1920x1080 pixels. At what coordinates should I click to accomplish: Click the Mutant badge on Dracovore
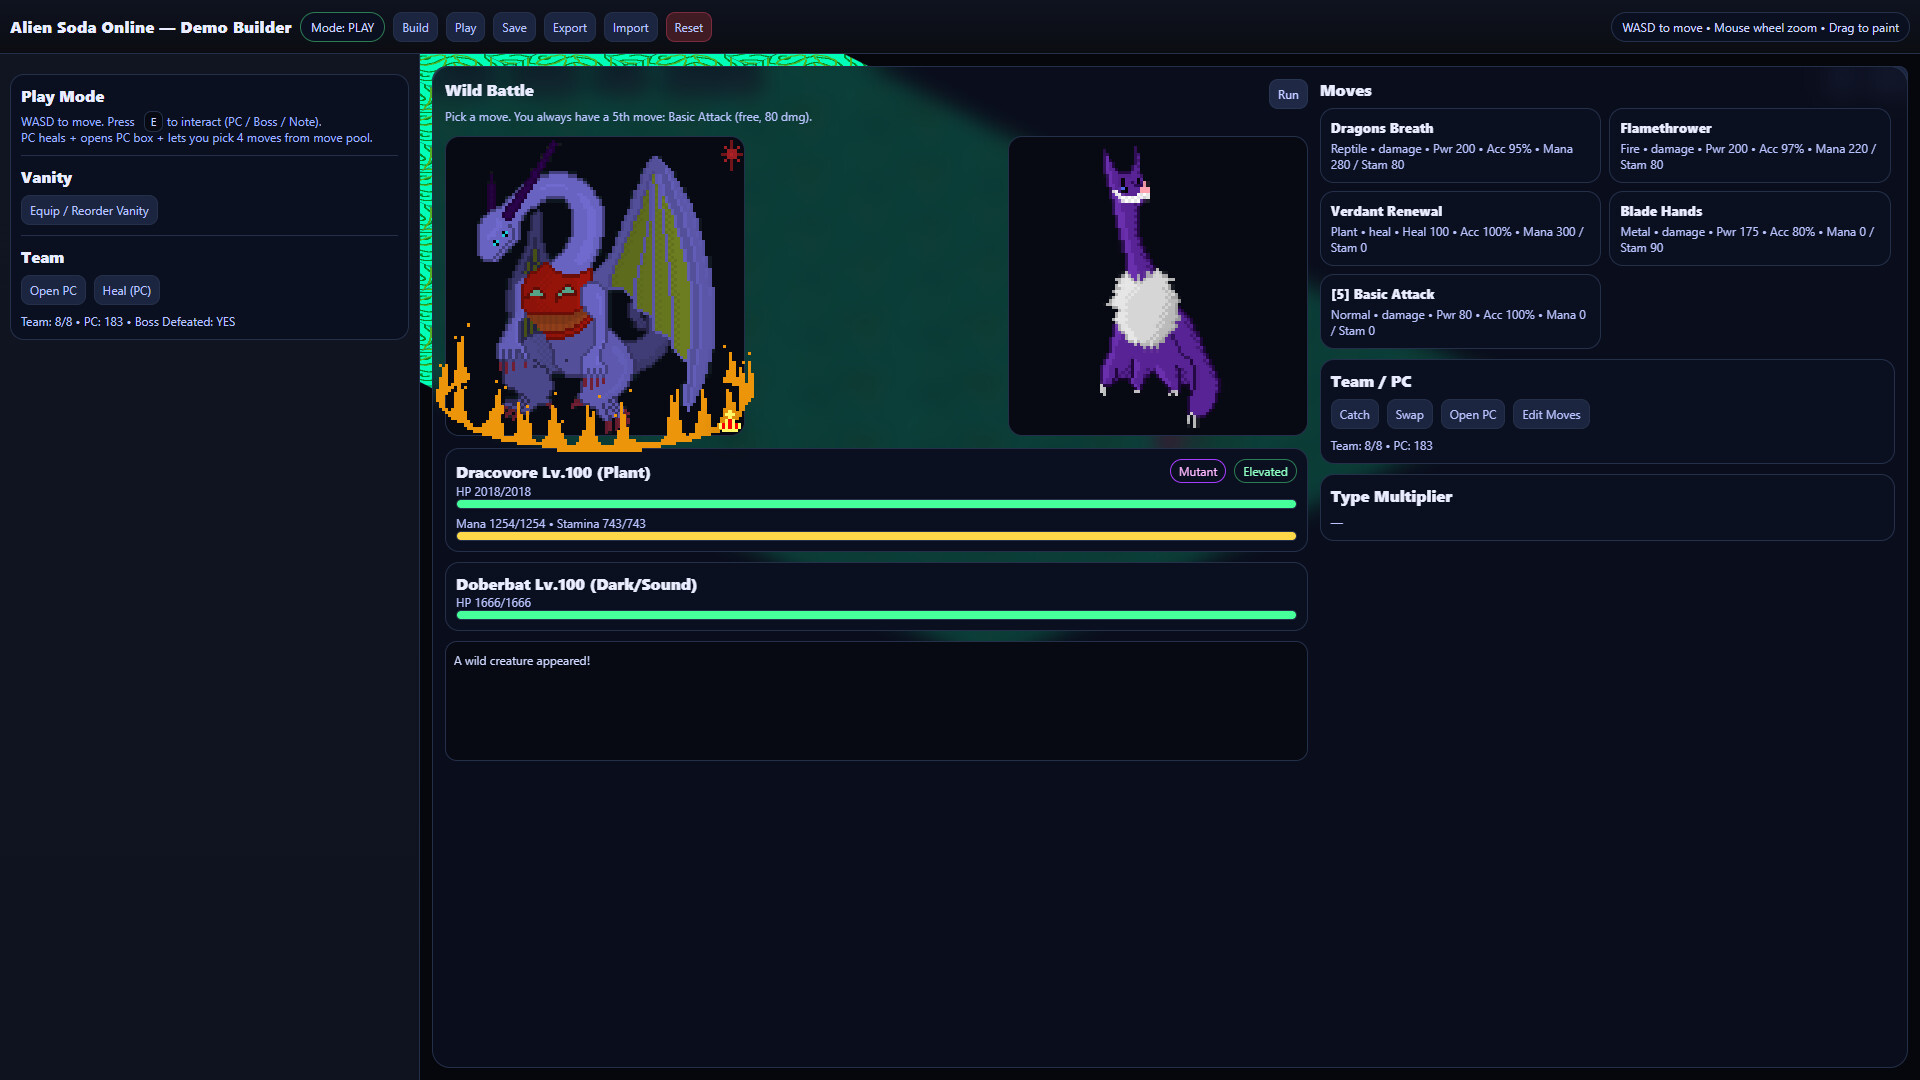1197,471
